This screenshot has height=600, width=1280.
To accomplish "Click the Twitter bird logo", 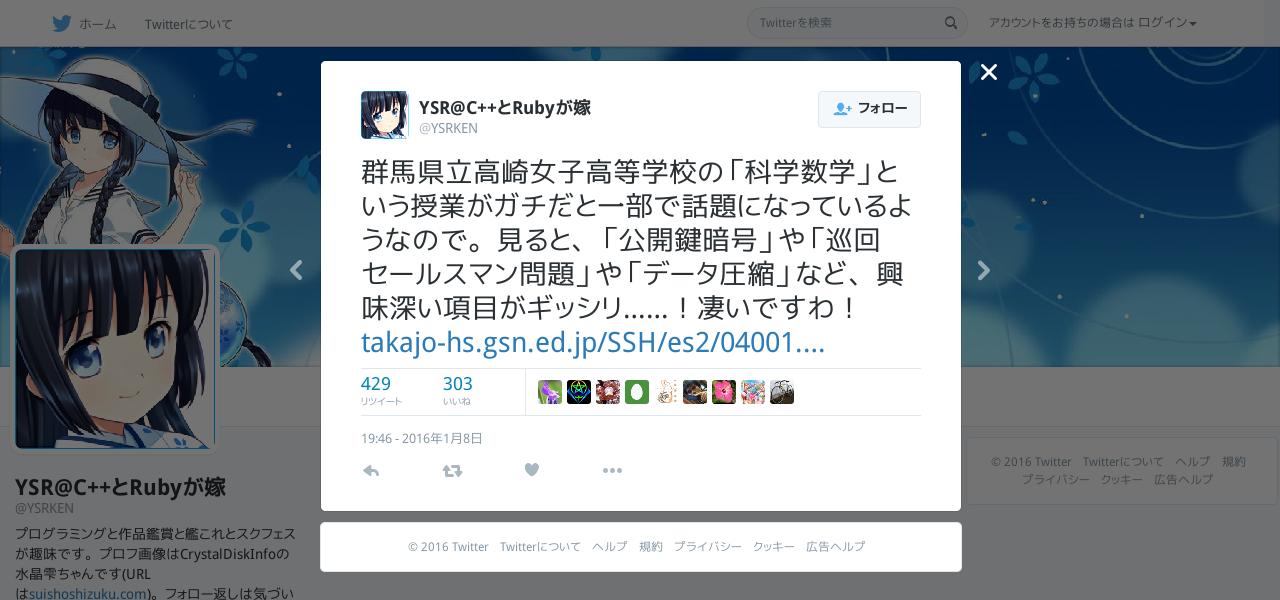I will [62, 23].
